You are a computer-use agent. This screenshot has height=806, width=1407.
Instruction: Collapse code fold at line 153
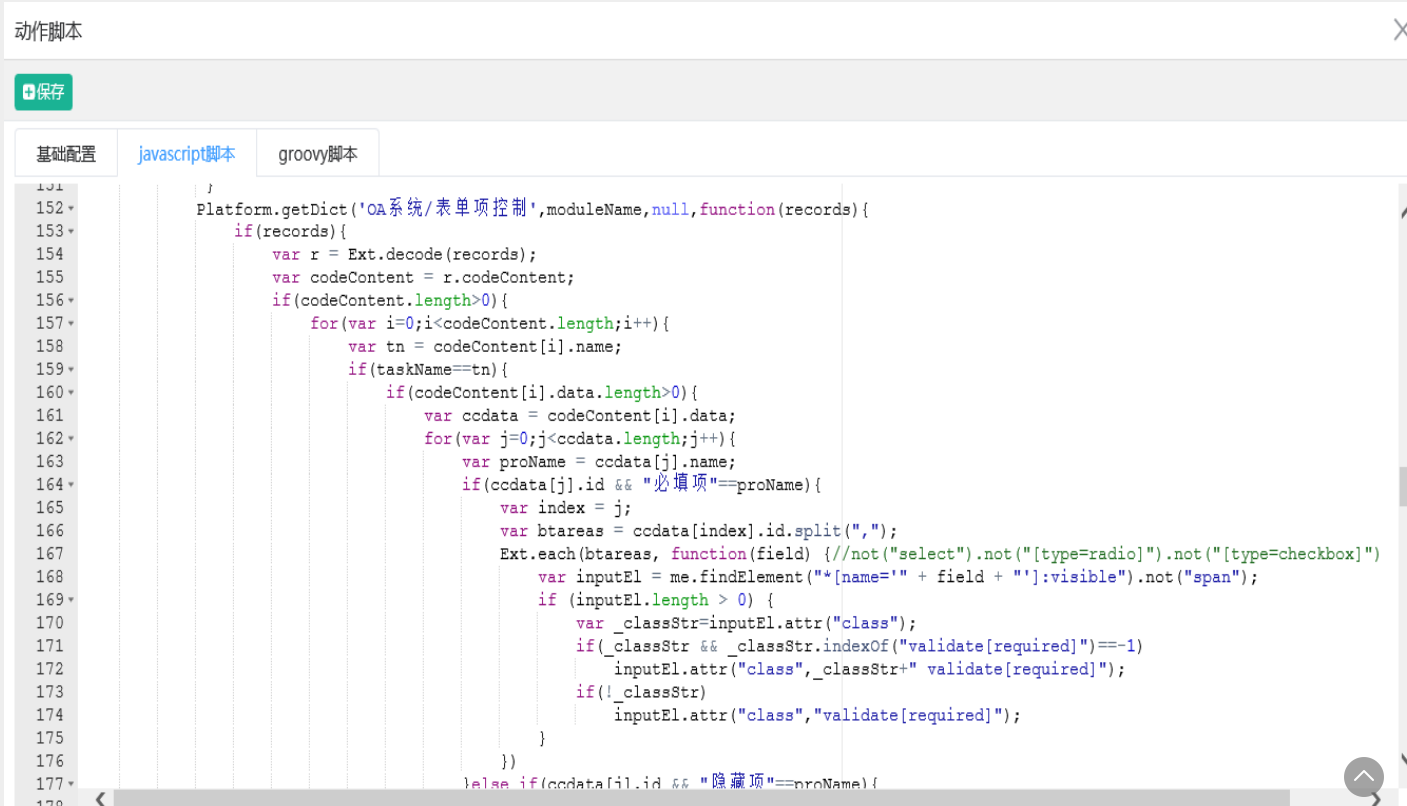pyautogui.click(x=71, y=232)
